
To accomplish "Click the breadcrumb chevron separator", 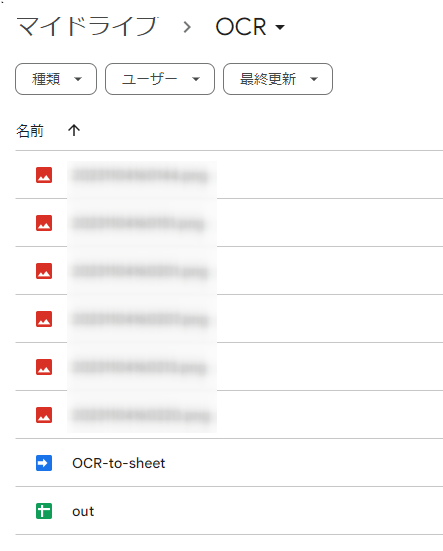I will [x=187, y=27].
